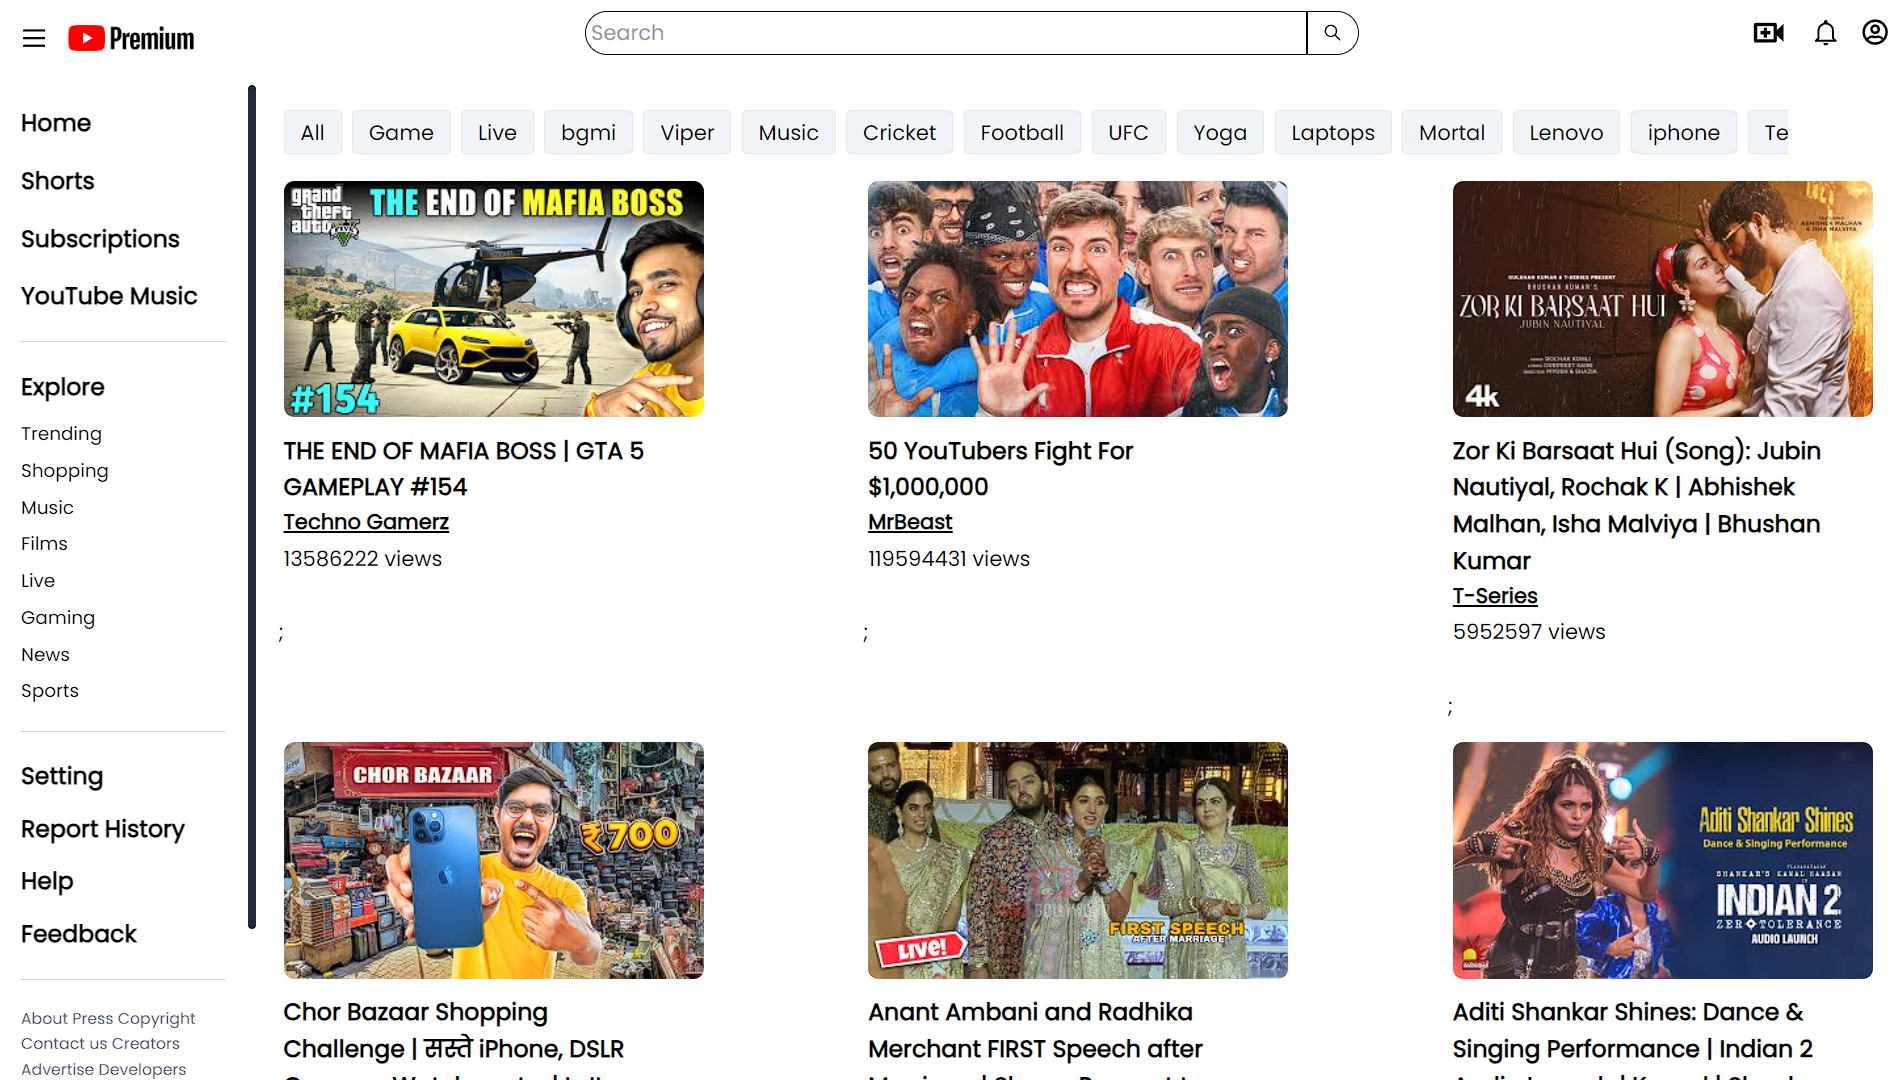1892x1080 pixels.
Task: Open Help in sidebar
Action: point(47,881)
